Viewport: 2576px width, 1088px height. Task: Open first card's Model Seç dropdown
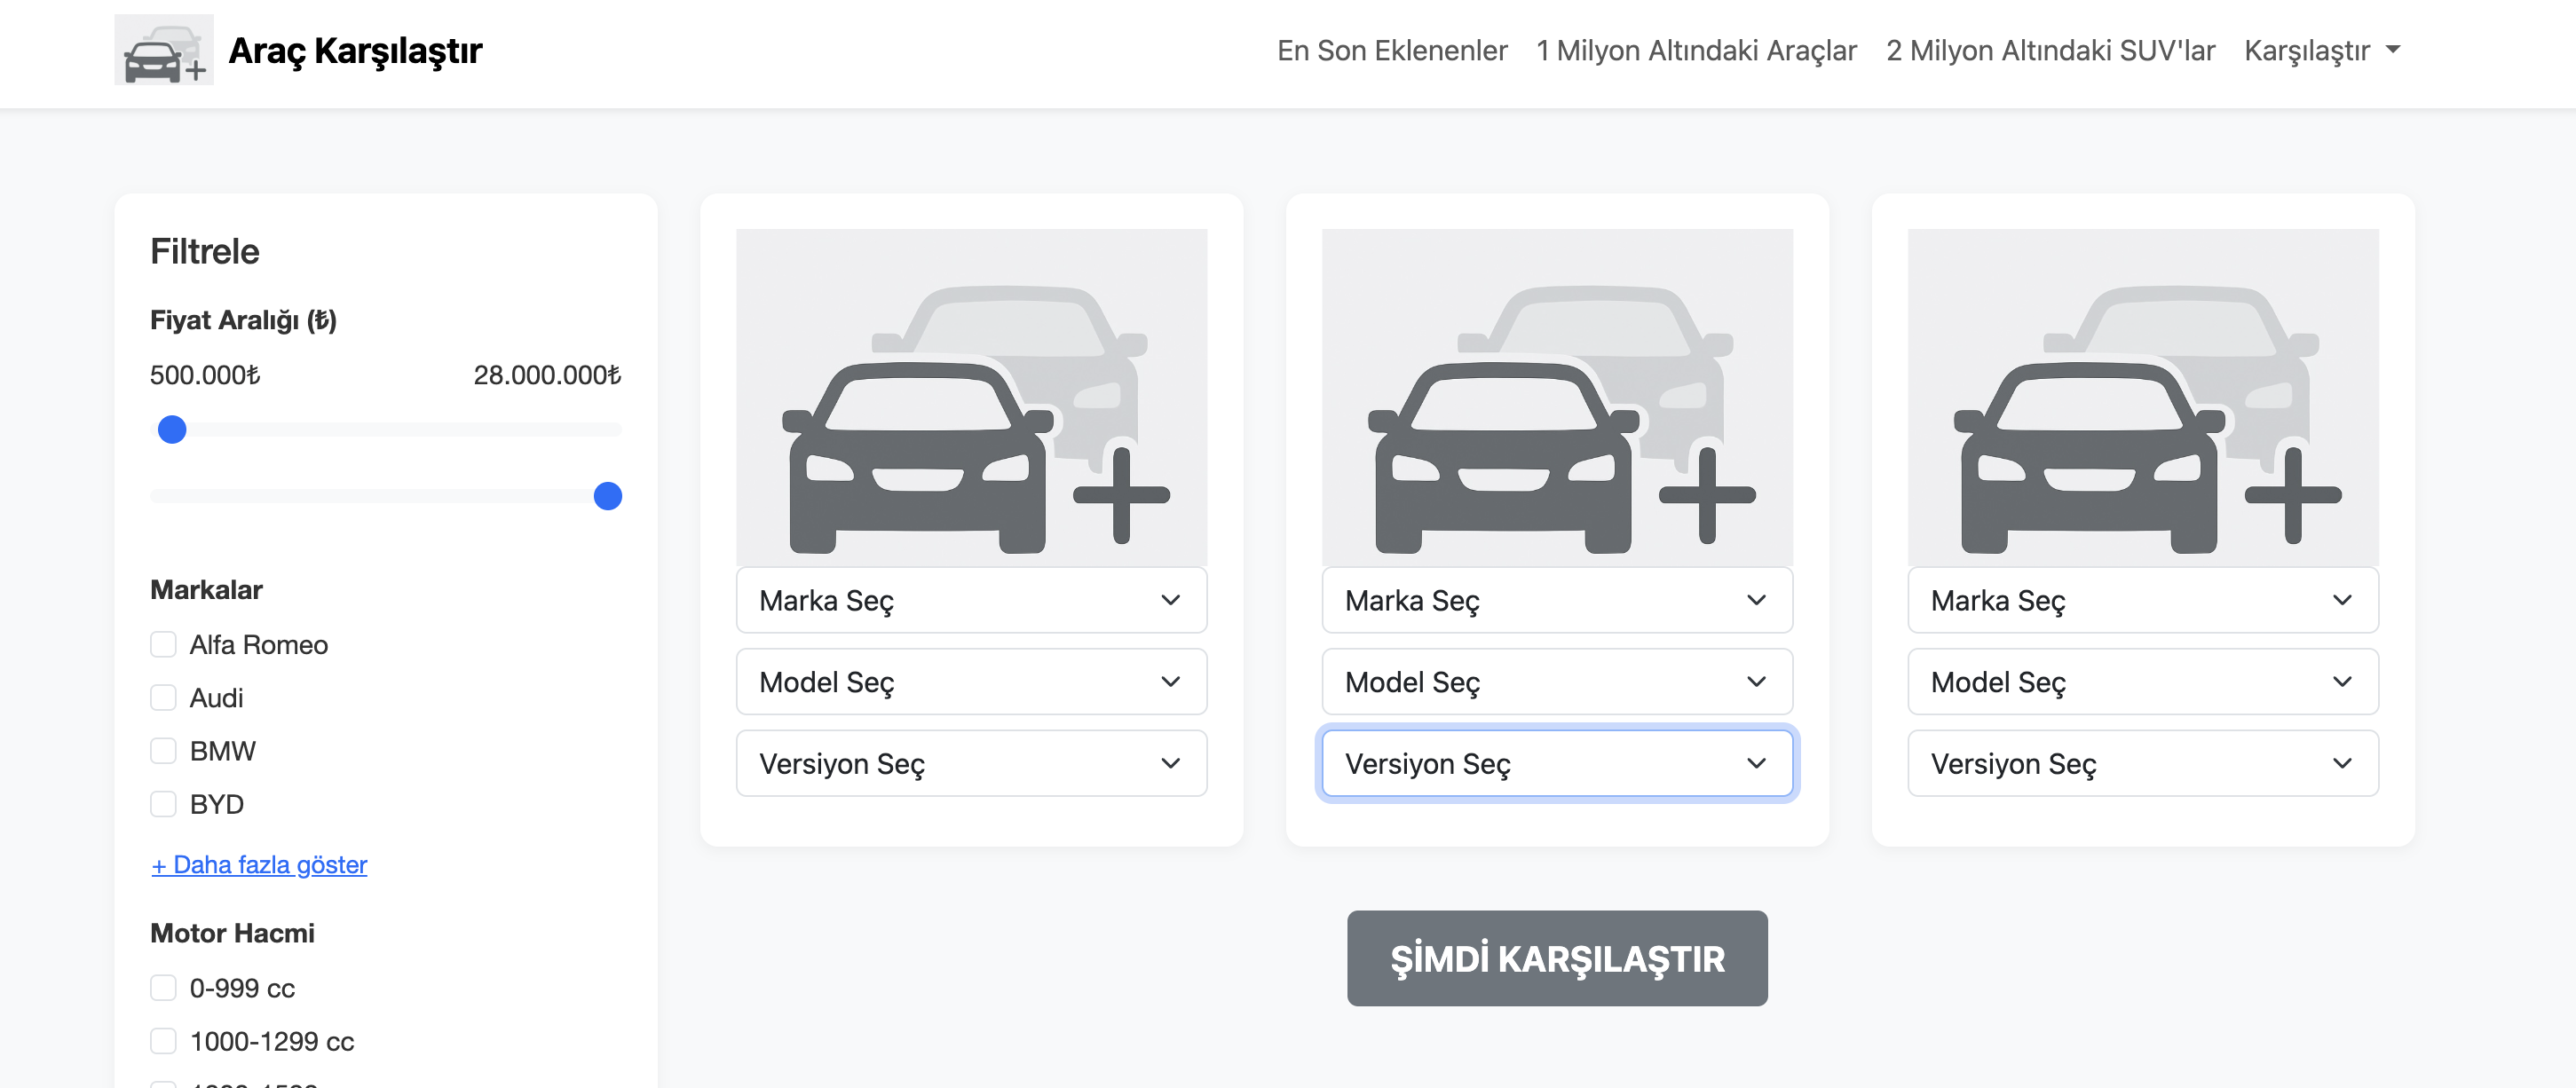coord(971,682)
